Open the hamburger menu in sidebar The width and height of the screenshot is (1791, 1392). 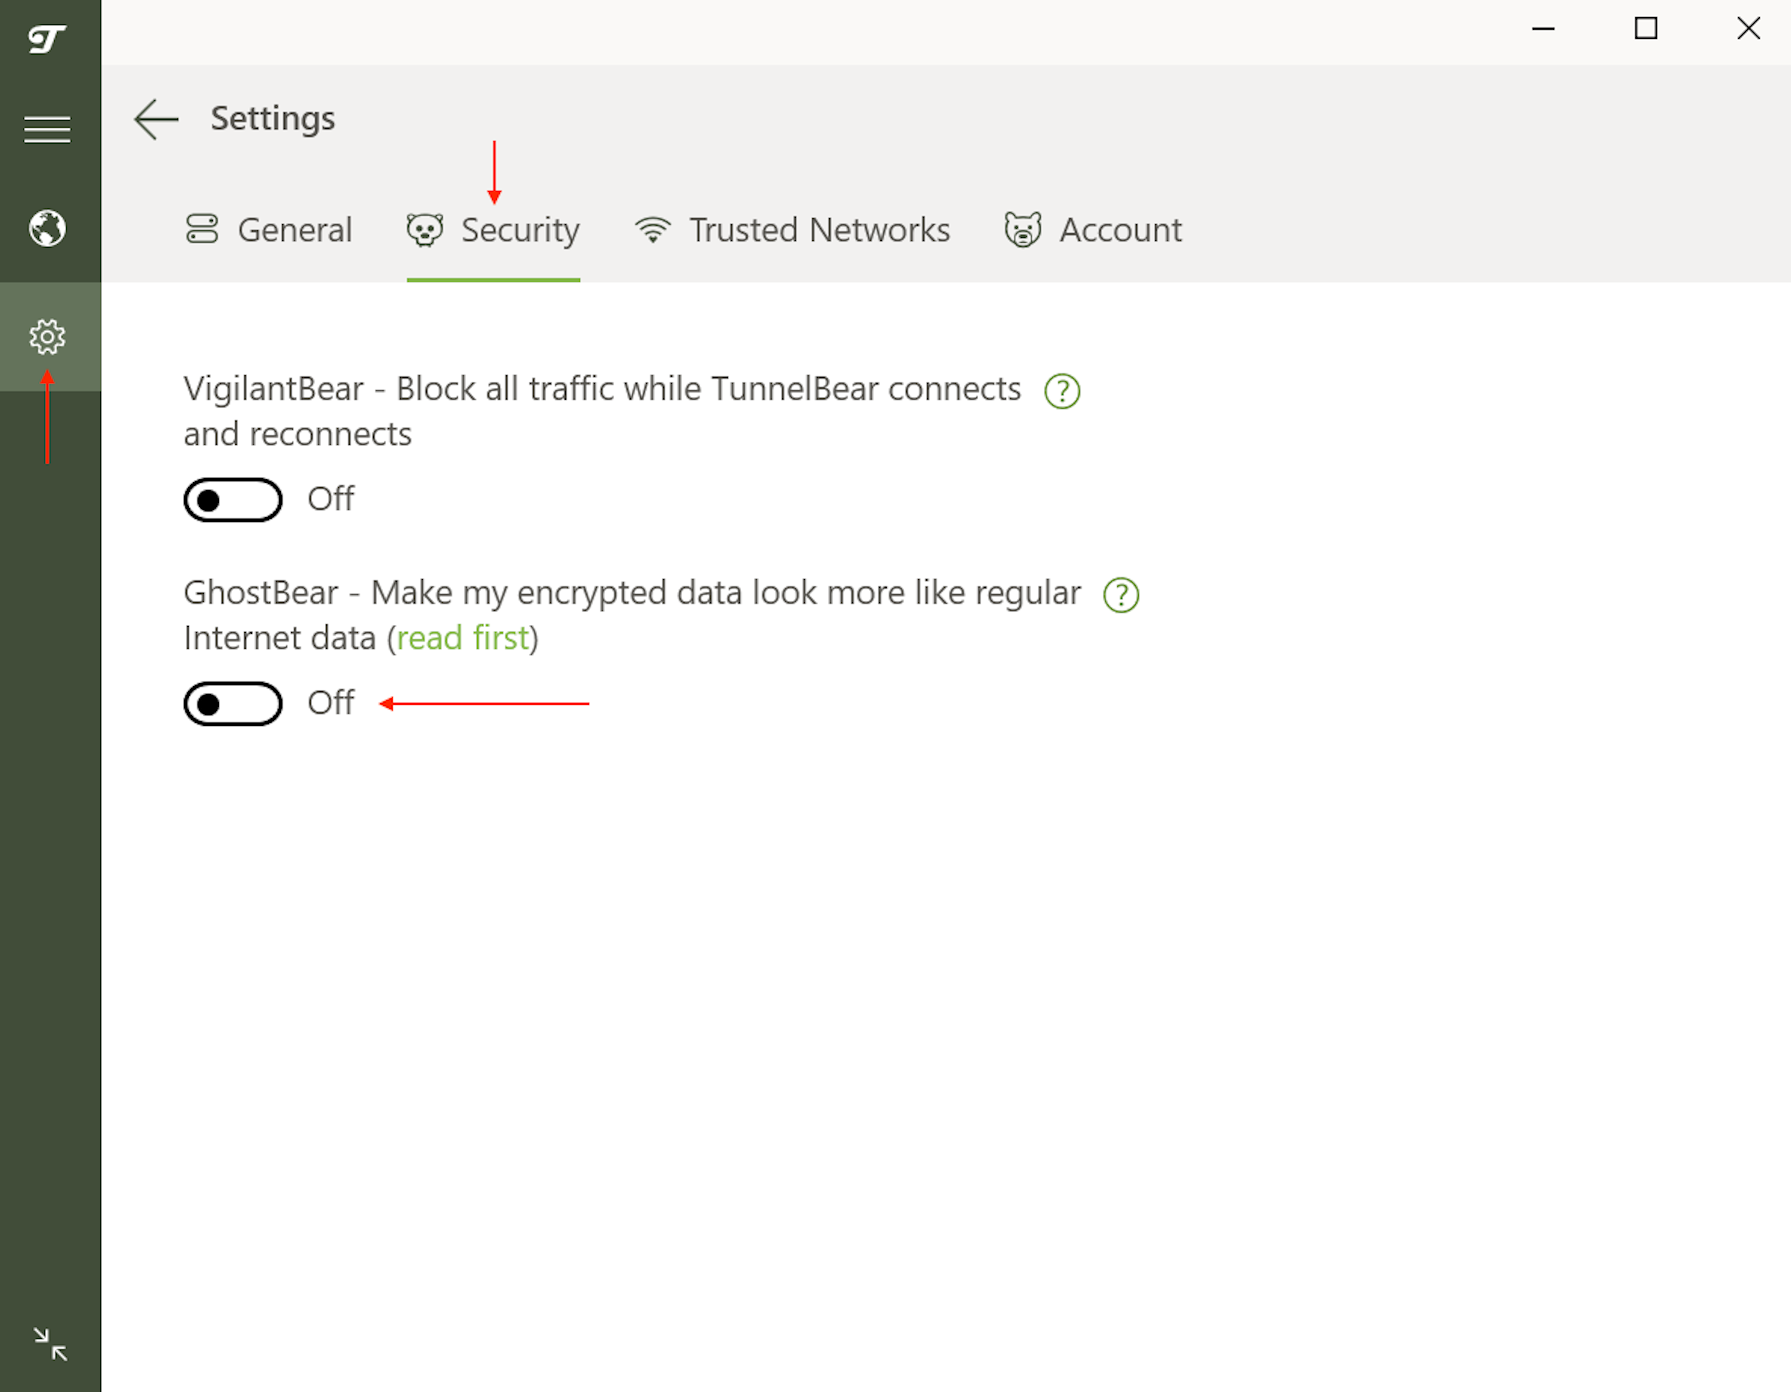(x=47, y=129)
